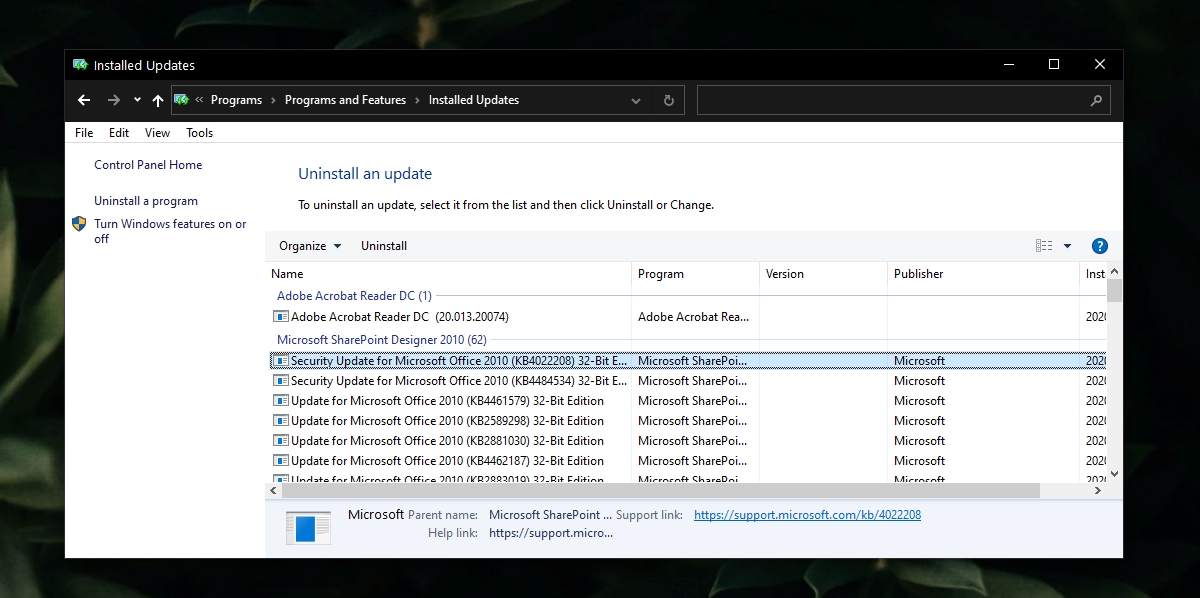Go back with the back arrow
The width and height of the screenshot is (1200, 598).
(84, 100)
